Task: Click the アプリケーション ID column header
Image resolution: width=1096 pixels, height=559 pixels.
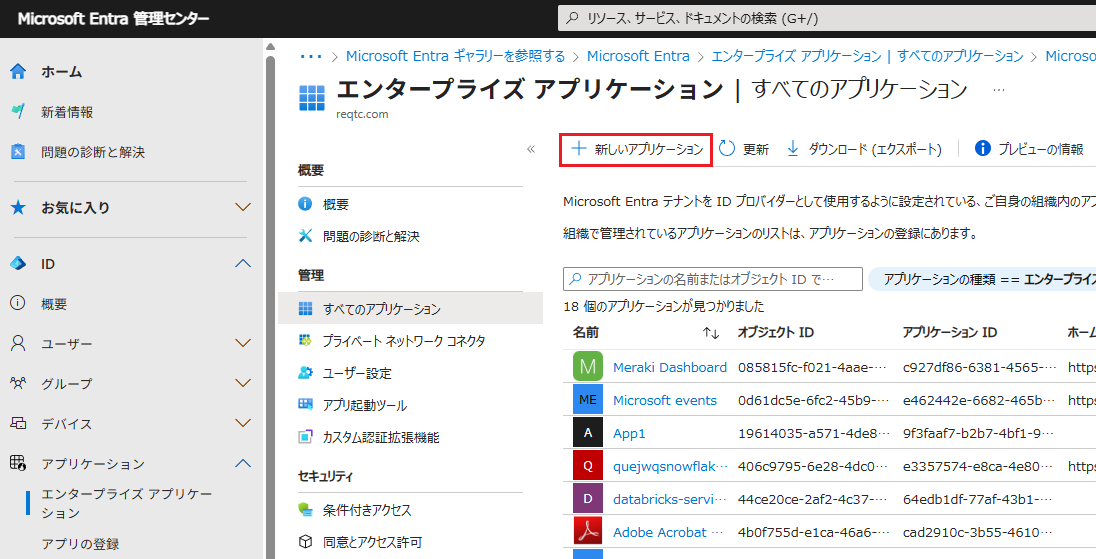Action: (950, 333)
